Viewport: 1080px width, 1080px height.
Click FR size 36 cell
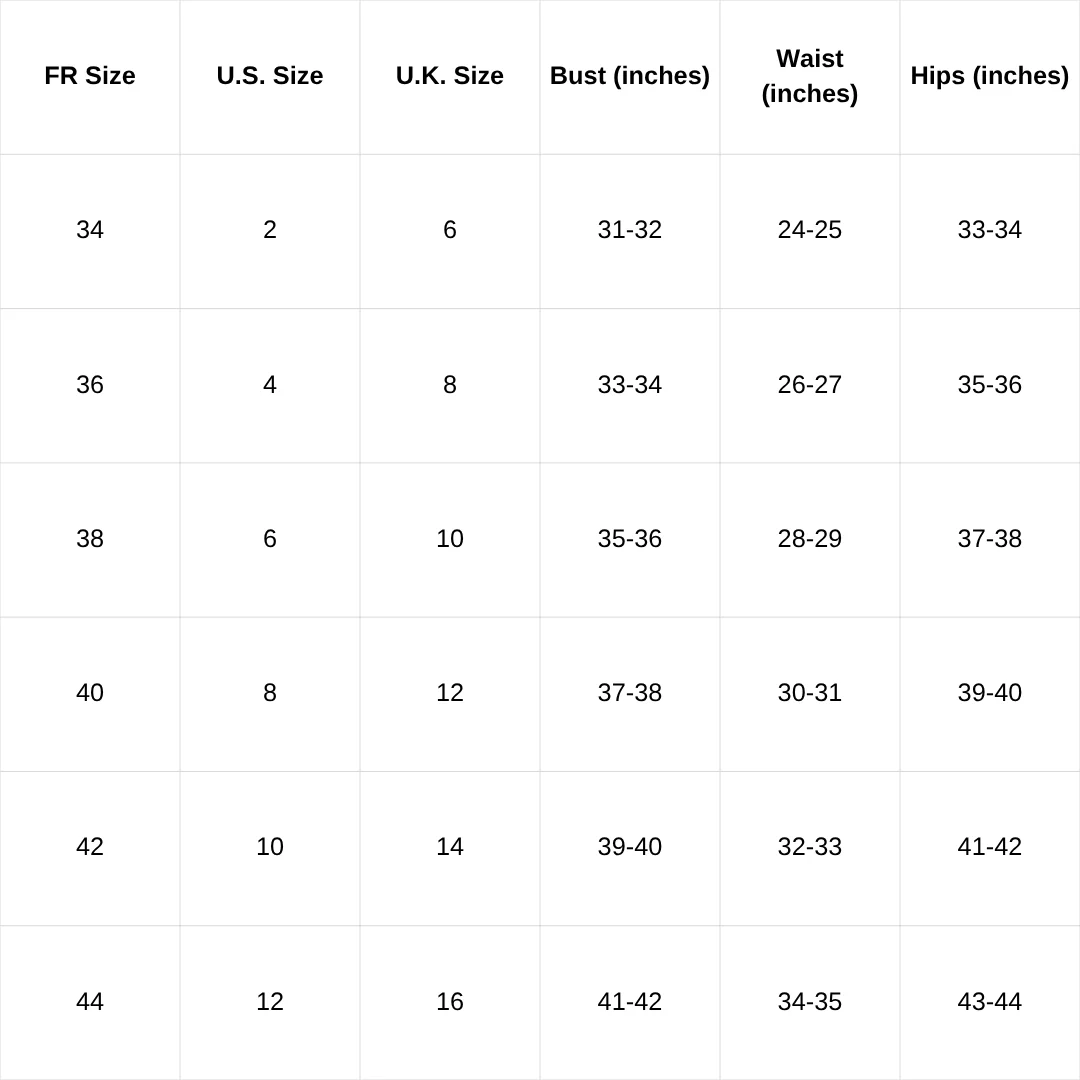[90, 385]
